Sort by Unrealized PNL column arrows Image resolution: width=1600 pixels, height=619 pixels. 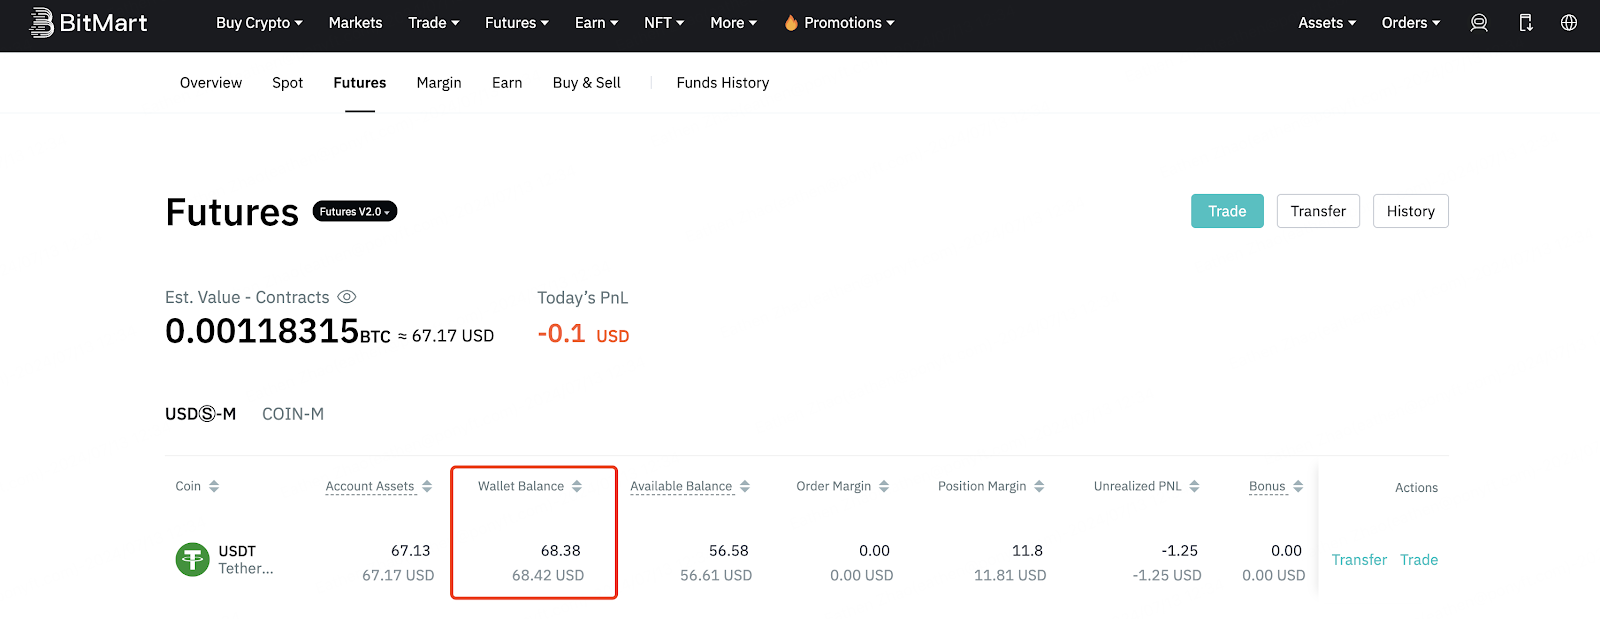pos(1195,487)
